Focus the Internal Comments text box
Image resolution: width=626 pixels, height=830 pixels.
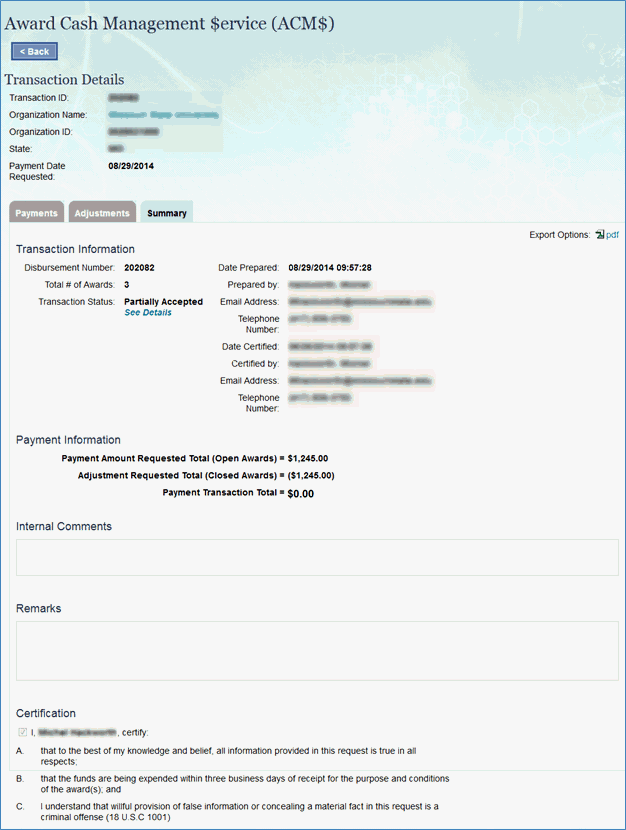pos(317,557)
